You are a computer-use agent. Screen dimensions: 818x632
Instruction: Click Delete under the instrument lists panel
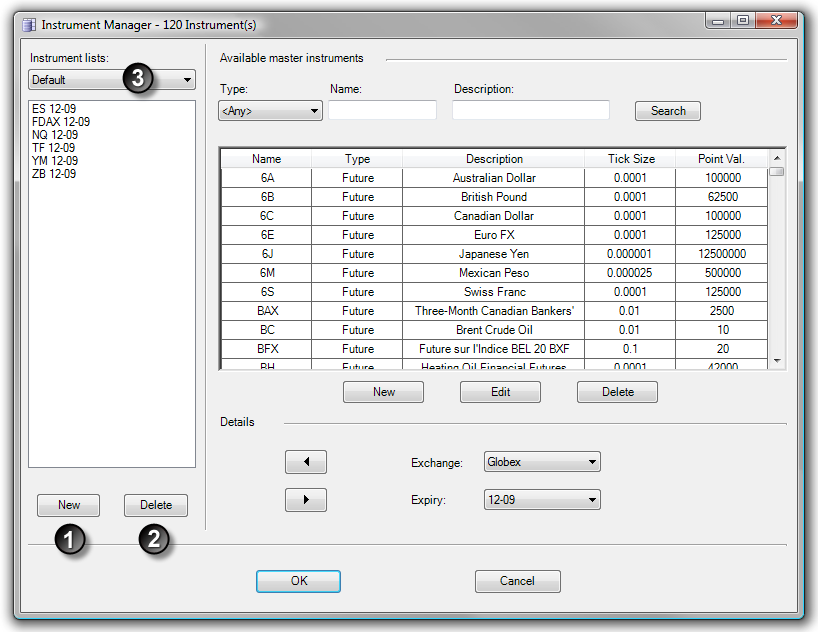click(156, 505)
